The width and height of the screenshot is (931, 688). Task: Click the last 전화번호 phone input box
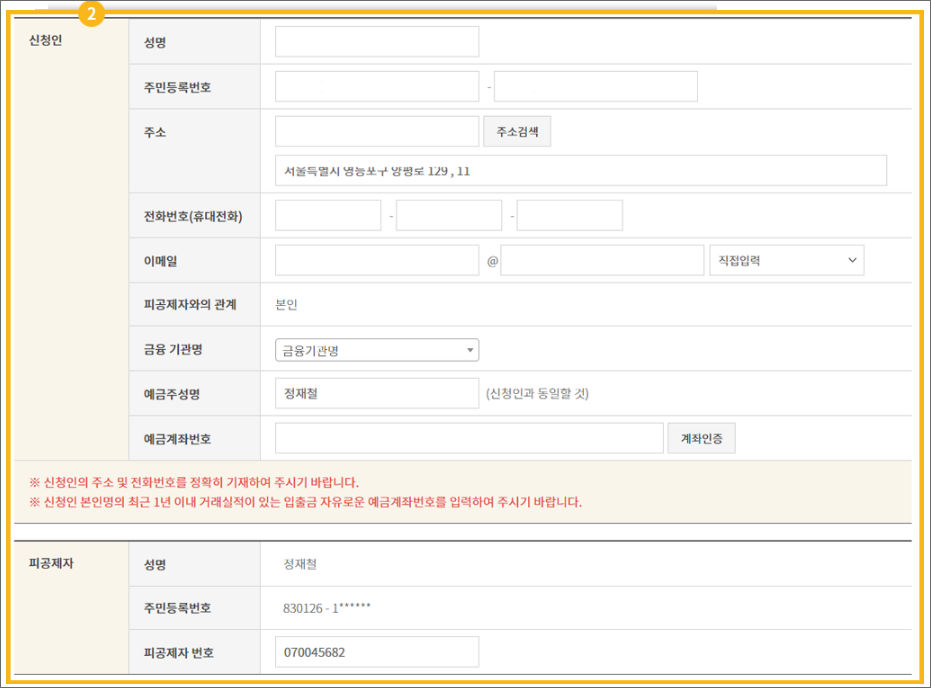[x=569, y=214]
